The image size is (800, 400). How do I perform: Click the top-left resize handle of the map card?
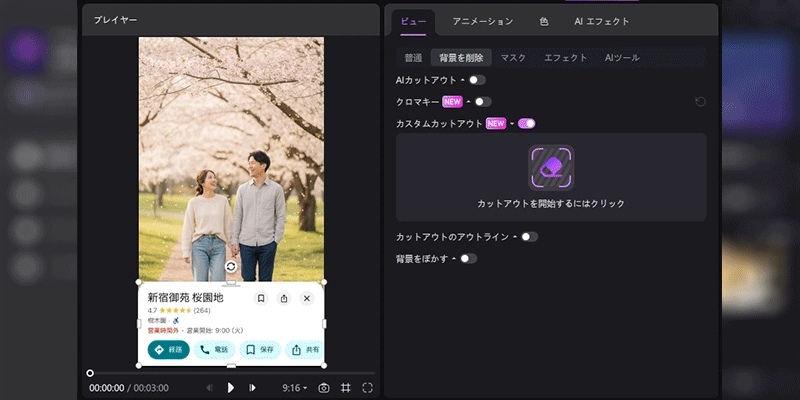(x=138, y=282)
